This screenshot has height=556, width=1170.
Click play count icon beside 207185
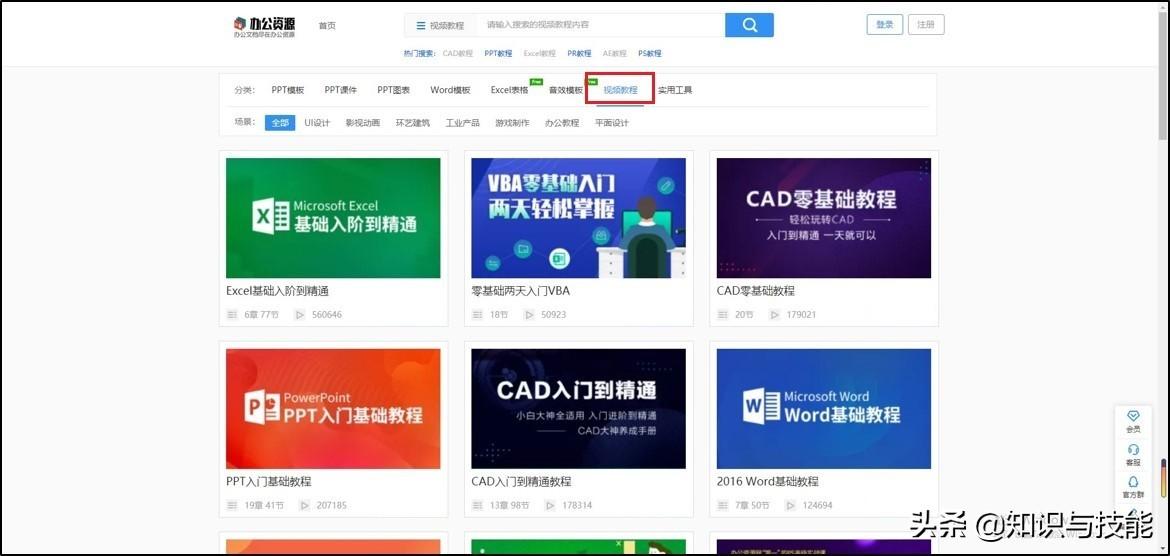(304, 506)
